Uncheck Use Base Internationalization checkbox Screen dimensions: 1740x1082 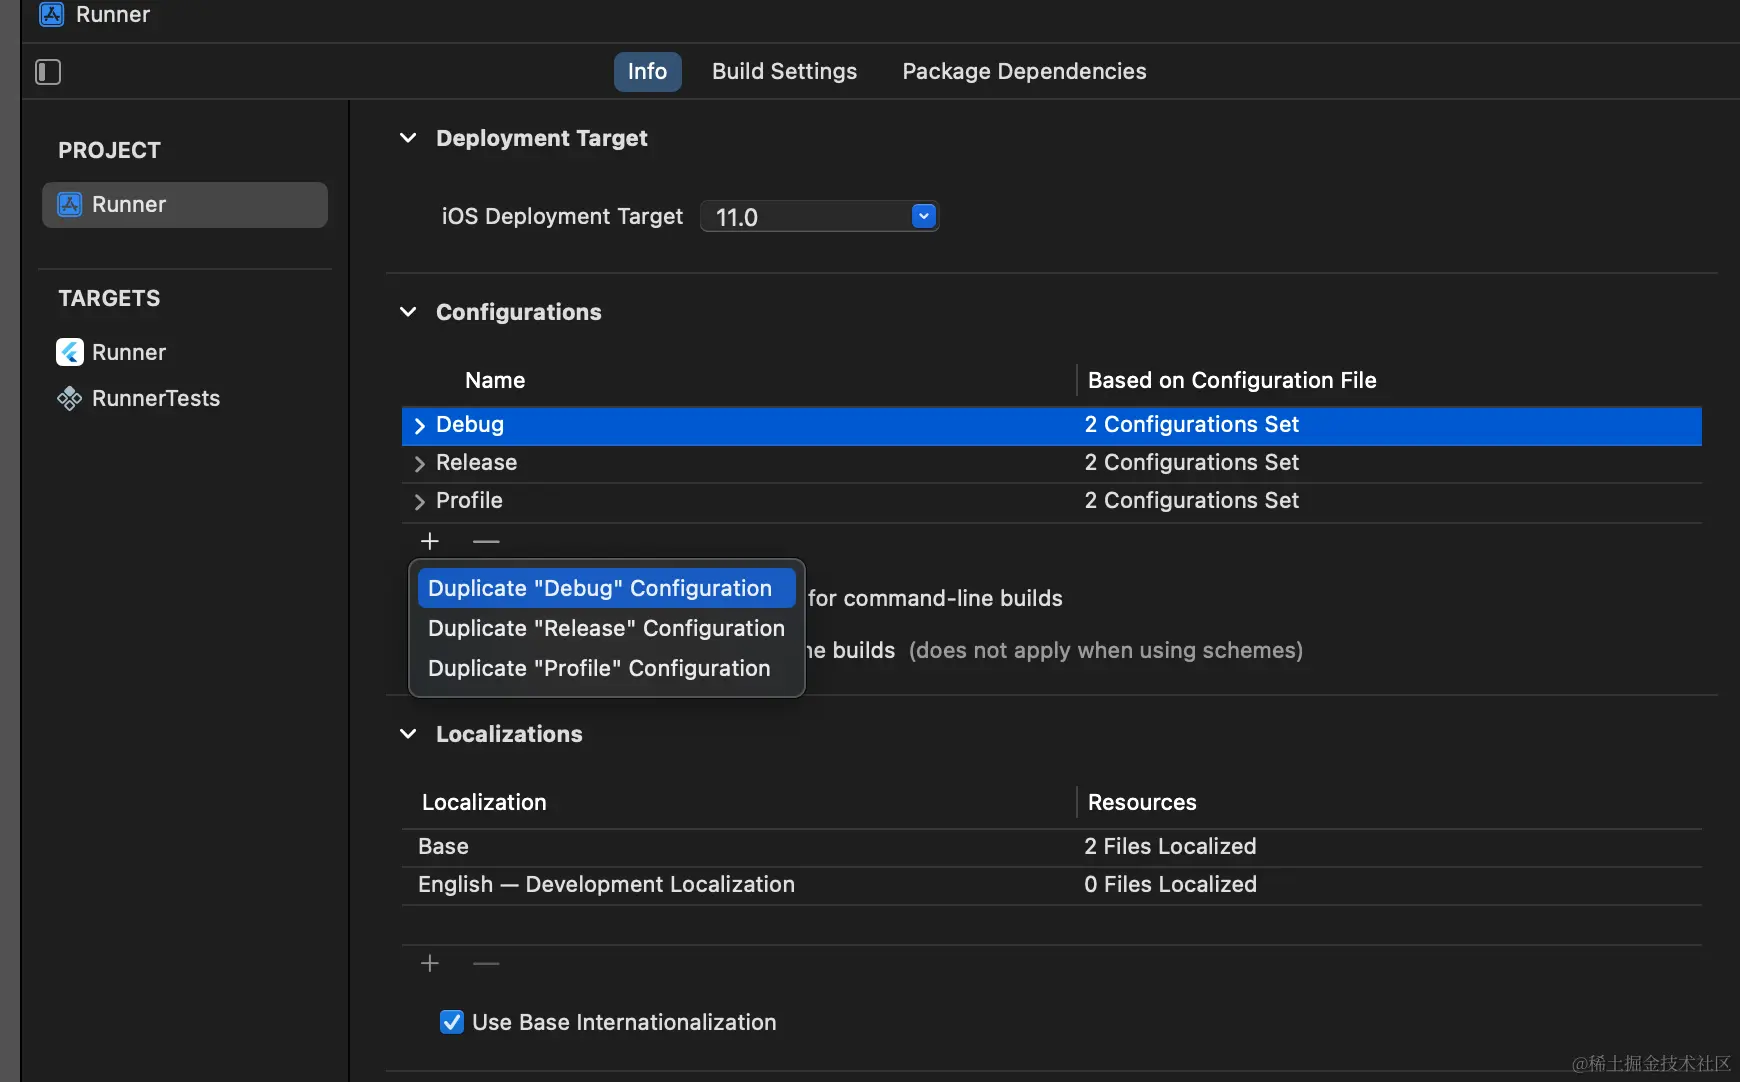[x=452, y=1022]
